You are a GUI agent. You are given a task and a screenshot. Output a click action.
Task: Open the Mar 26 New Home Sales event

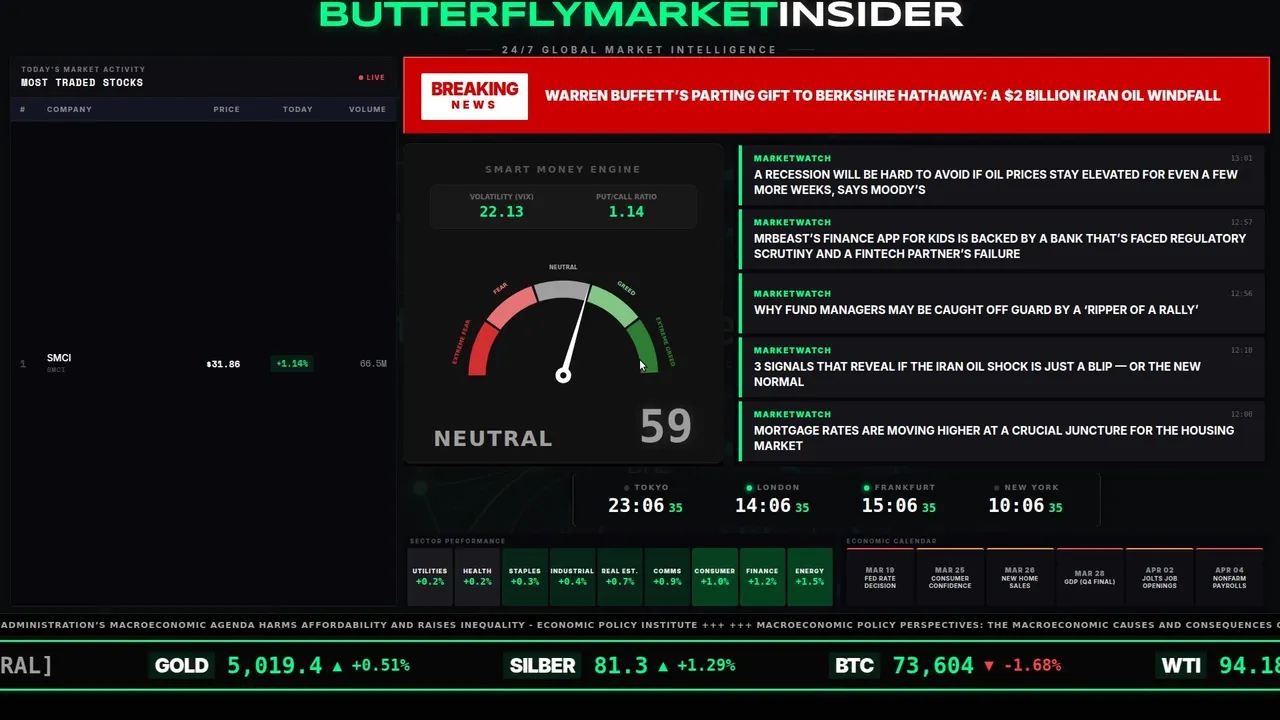pyautogui.click(x=1020, y=577)
